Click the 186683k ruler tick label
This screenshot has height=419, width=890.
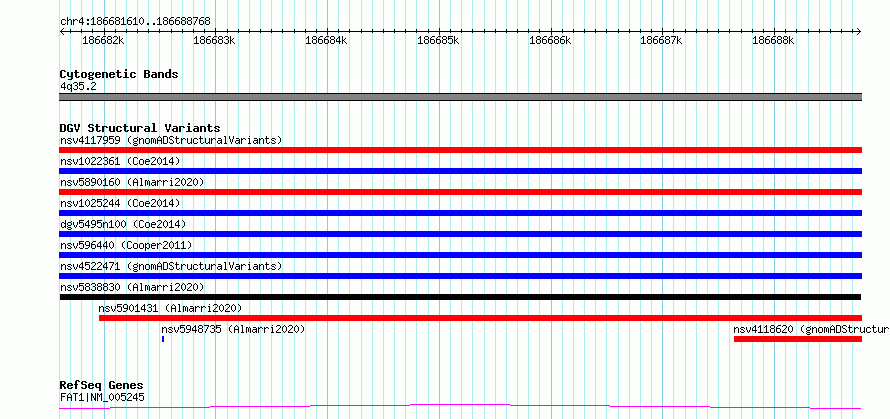215,41
